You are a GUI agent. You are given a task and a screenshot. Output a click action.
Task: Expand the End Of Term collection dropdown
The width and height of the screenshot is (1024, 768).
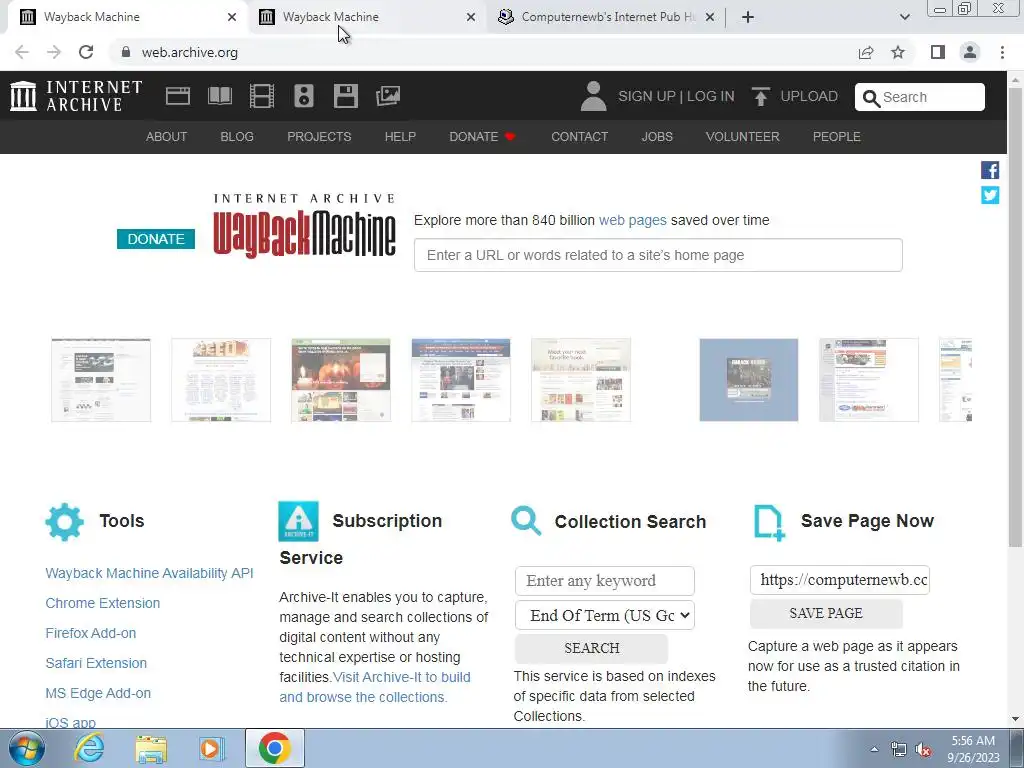tap(605, 615)
